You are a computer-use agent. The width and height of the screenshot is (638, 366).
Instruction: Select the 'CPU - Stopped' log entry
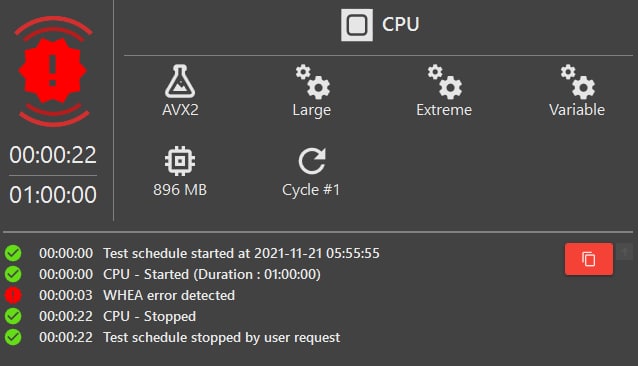coord(149,316)
